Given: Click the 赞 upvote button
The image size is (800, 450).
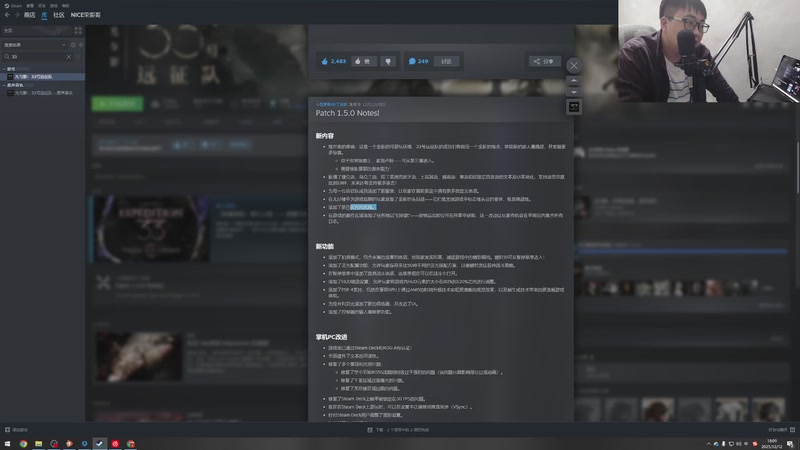Looking at the screenshot, I should (x=363, y=61).
